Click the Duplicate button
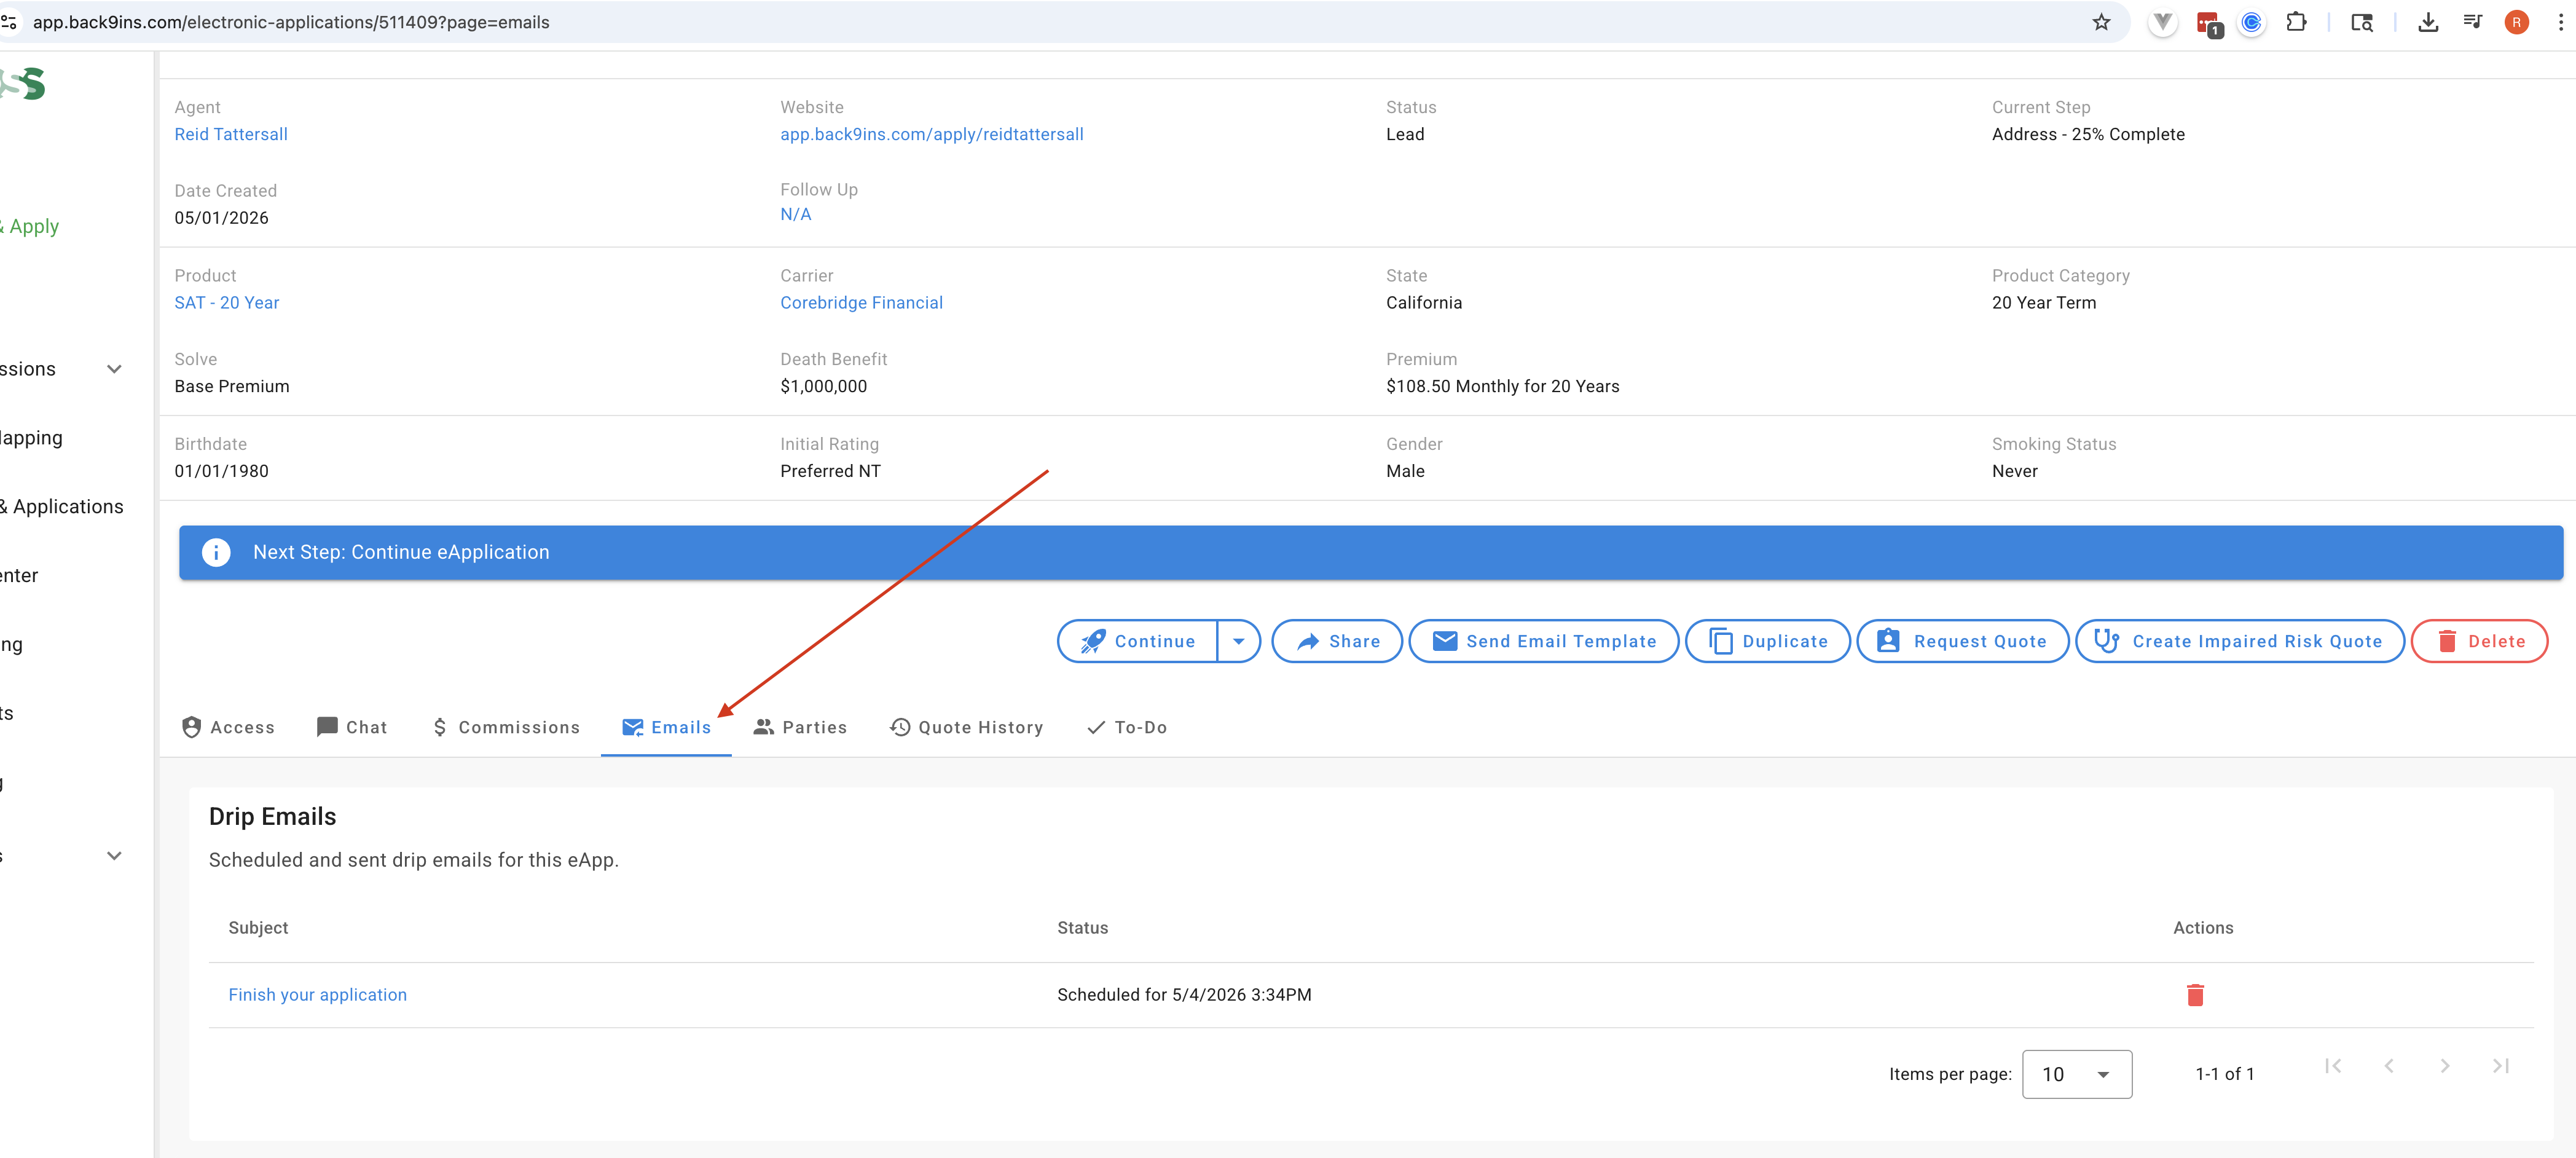 (x=1767, y=641)
